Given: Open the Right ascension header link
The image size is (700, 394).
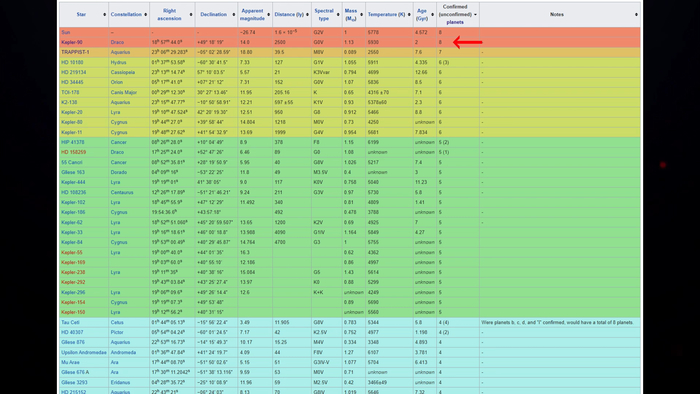Looking at the screenshot, I should (x=169, y=15).
